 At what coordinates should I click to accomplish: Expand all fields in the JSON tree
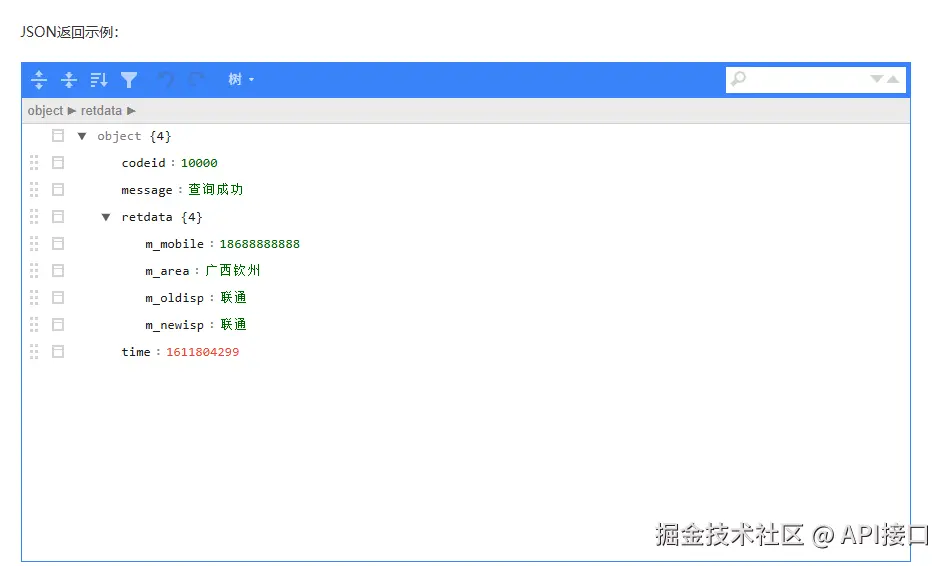39,80
